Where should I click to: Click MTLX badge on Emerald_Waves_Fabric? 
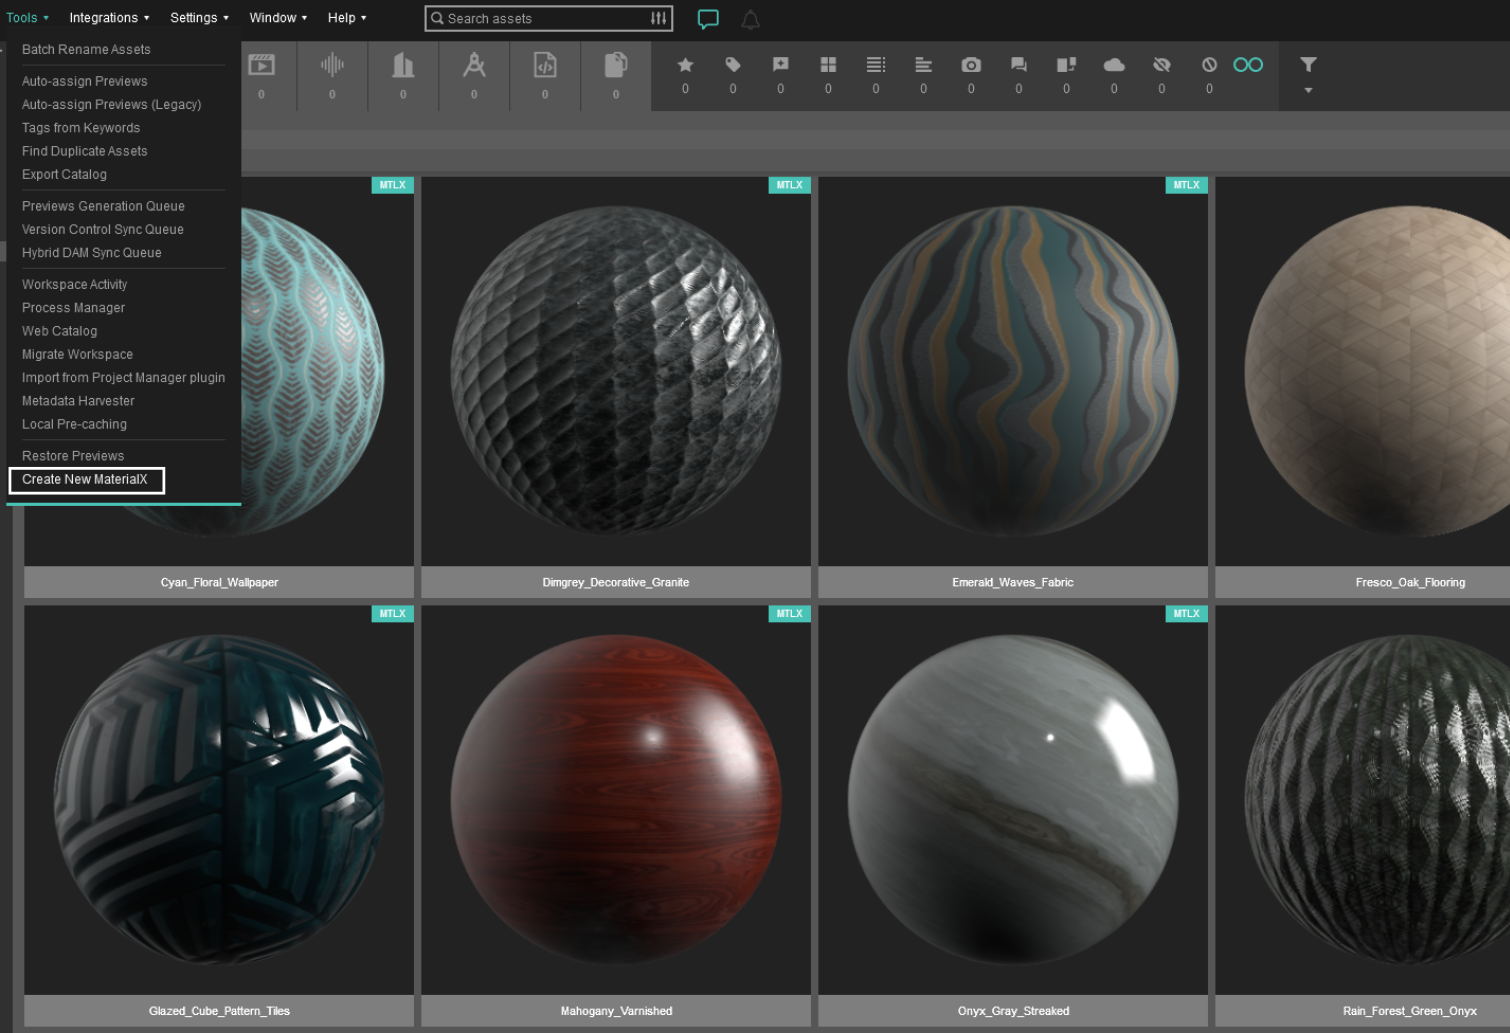[x=1186, y=185]
